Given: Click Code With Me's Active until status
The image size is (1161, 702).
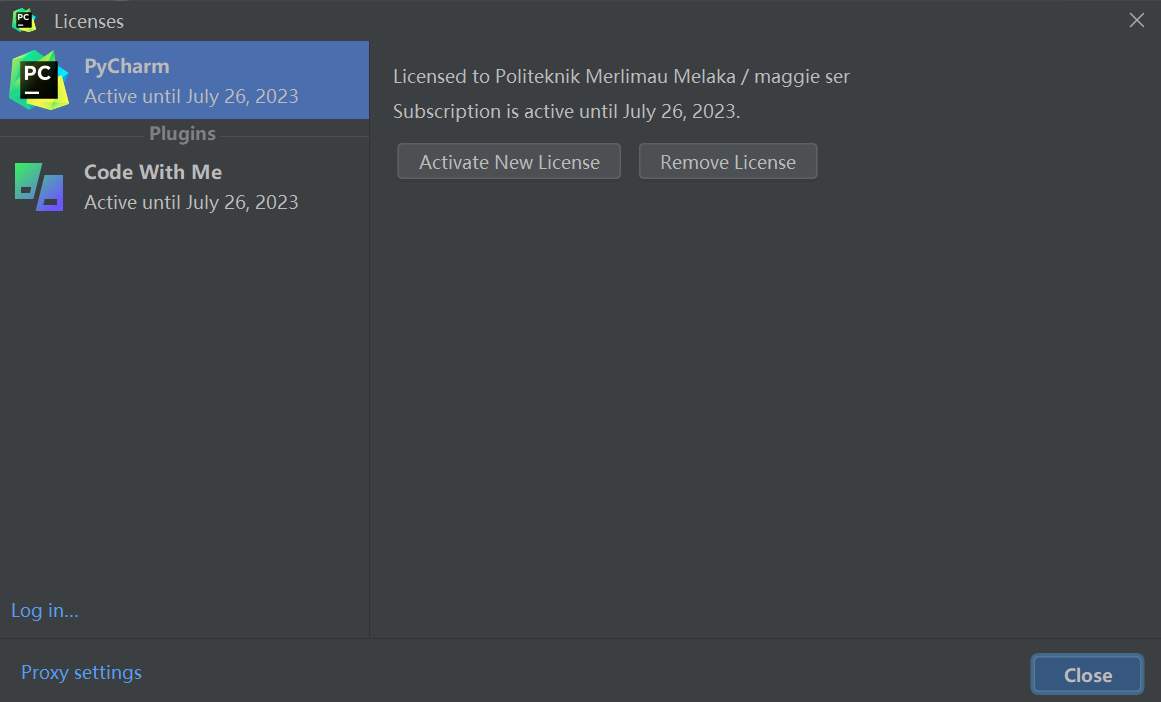Looking at the screenshot, I should click(191, 202).
